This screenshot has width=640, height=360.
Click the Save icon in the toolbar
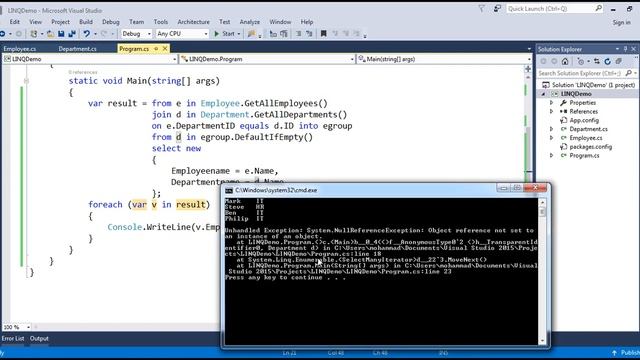coord(61,34)
